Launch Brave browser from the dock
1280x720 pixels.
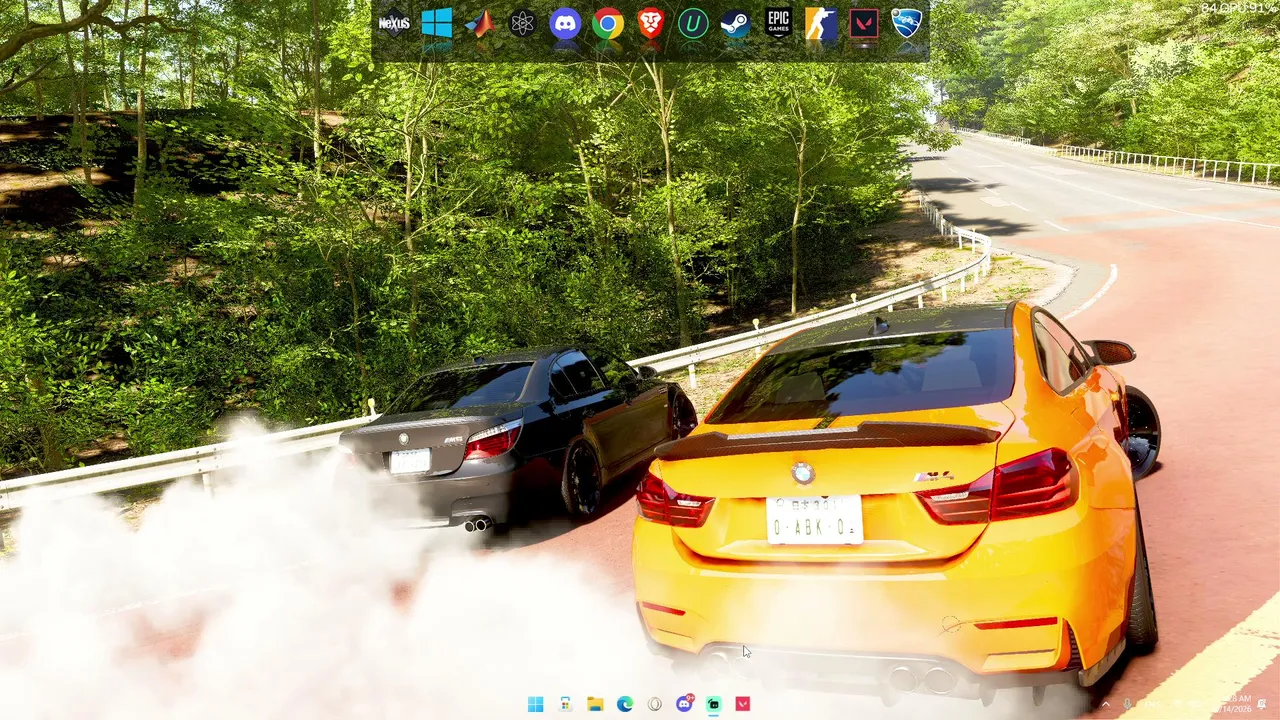pos(651,23)
